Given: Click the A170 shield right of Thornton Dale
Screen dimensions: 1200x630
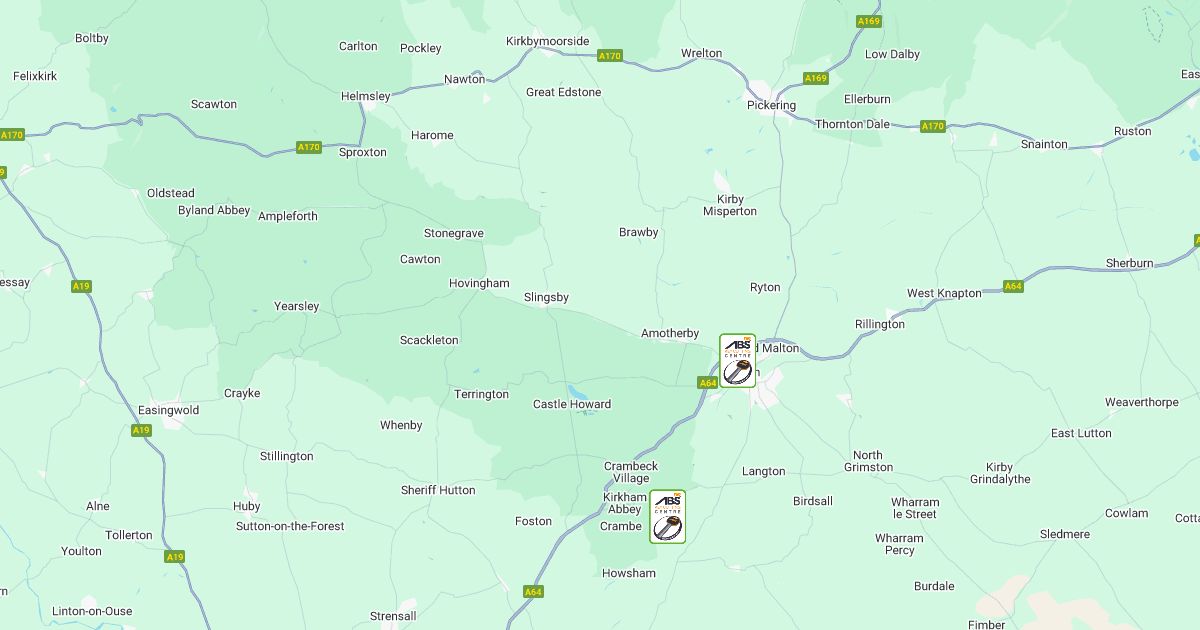Looking at the screenshot, I should 932,126.
